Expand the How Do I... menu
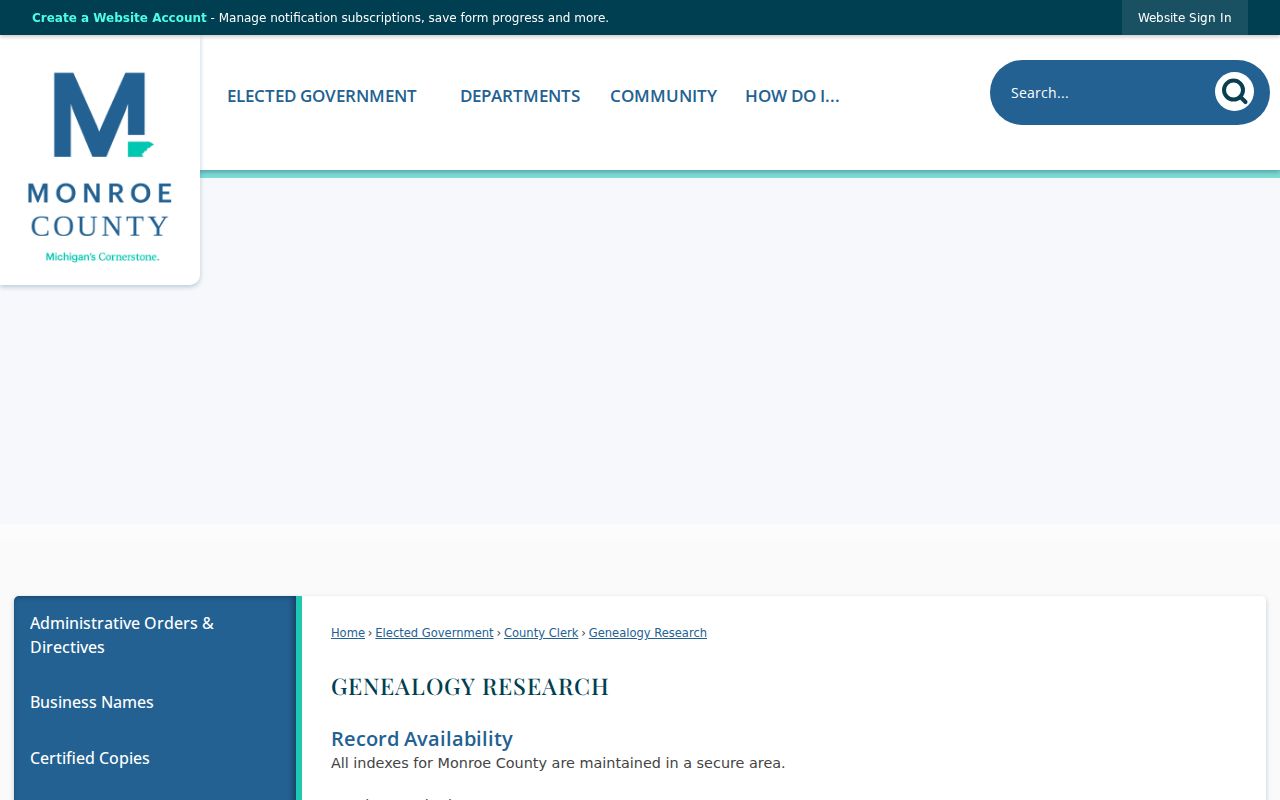This screenshot has height=800, width=1280. coord(792,96)
